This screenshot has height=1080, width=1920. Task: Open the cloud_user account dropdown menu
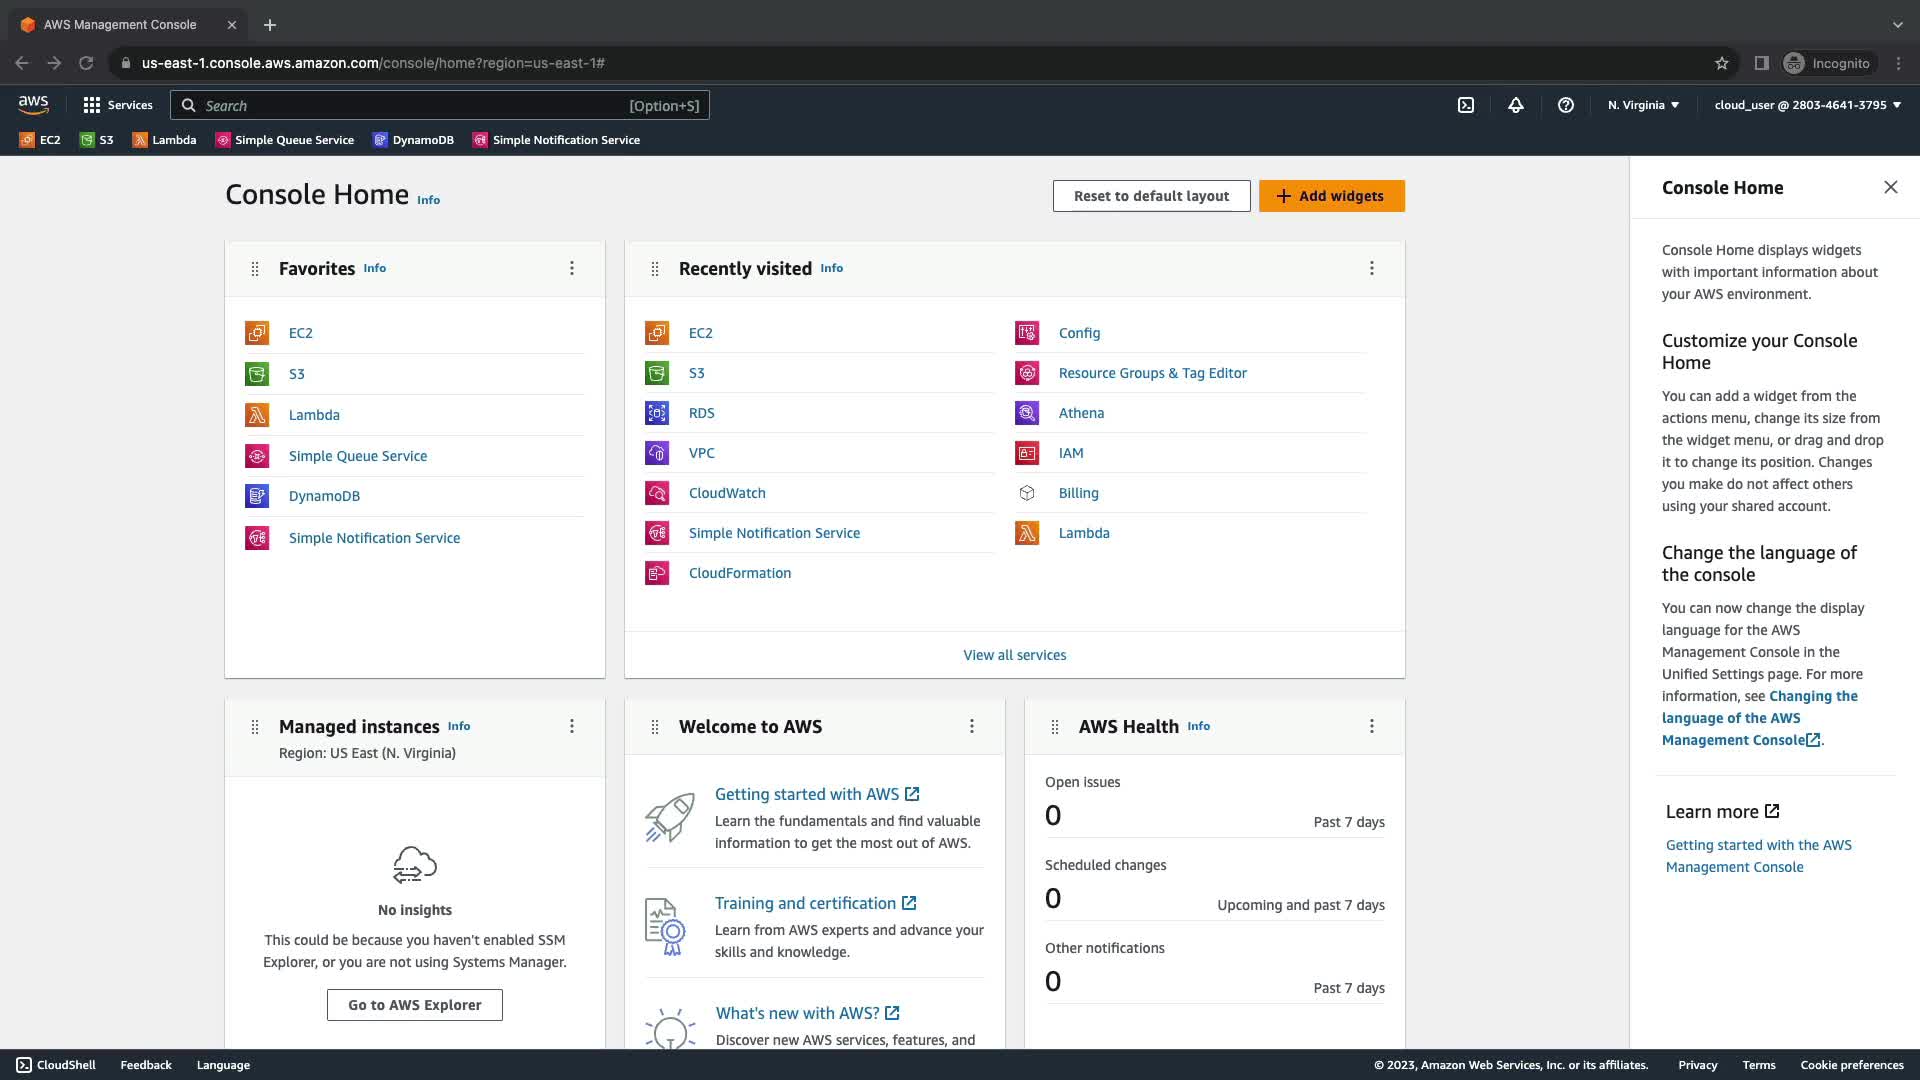[x=1807, y=105]
